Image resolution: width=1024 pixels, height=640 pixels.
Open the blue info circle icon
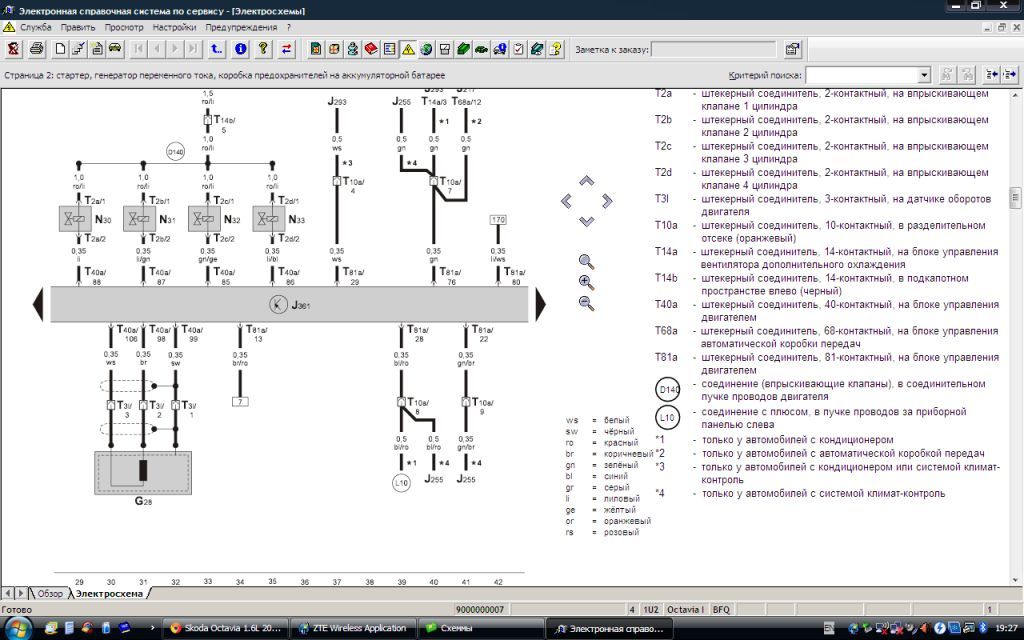pos(240,49)
